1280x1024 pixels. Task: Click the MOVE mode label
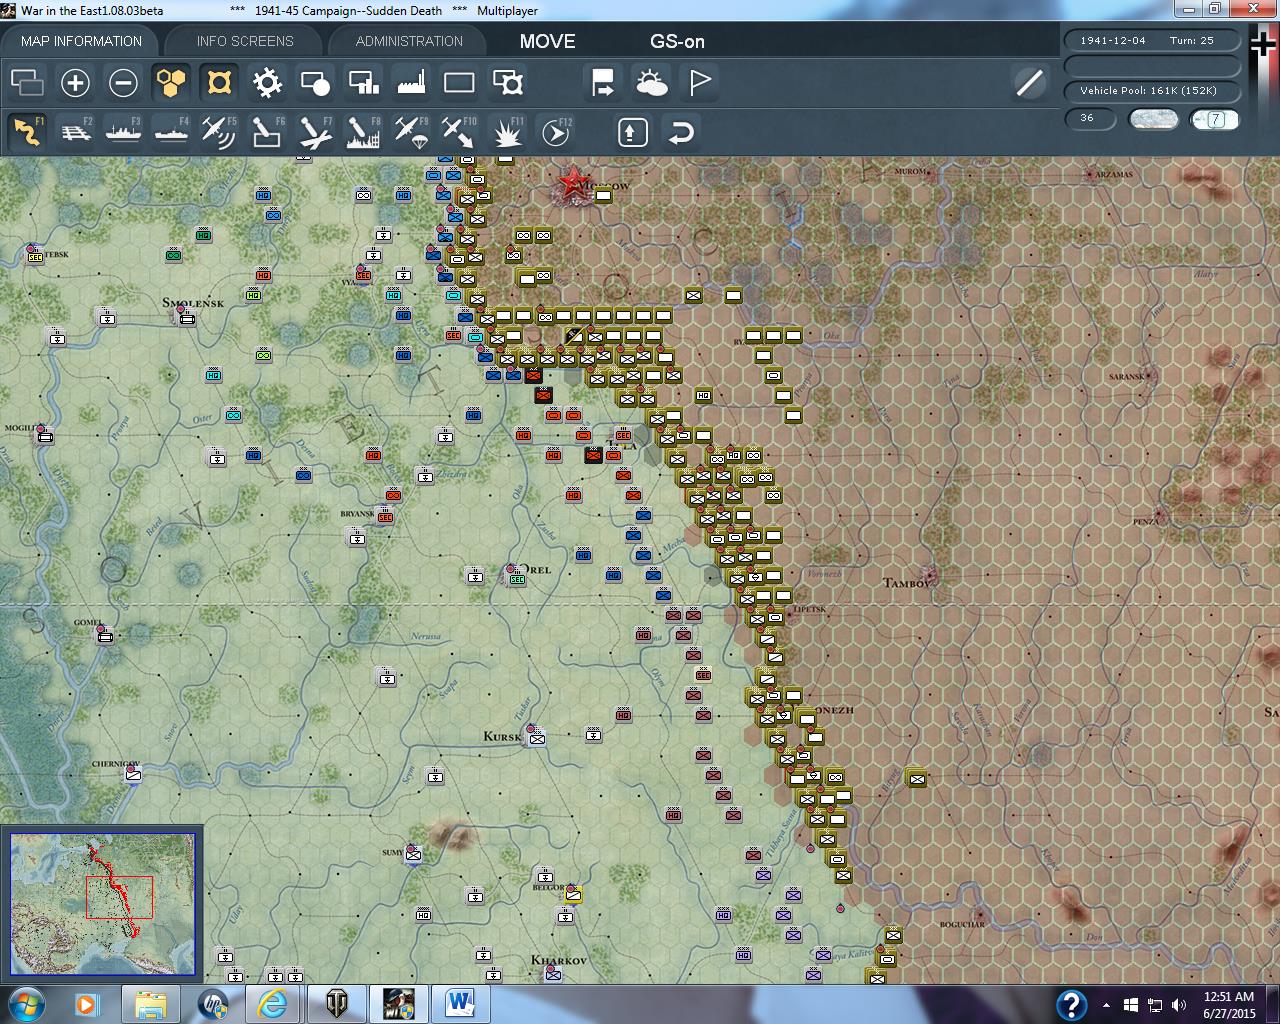coord(547,41)
